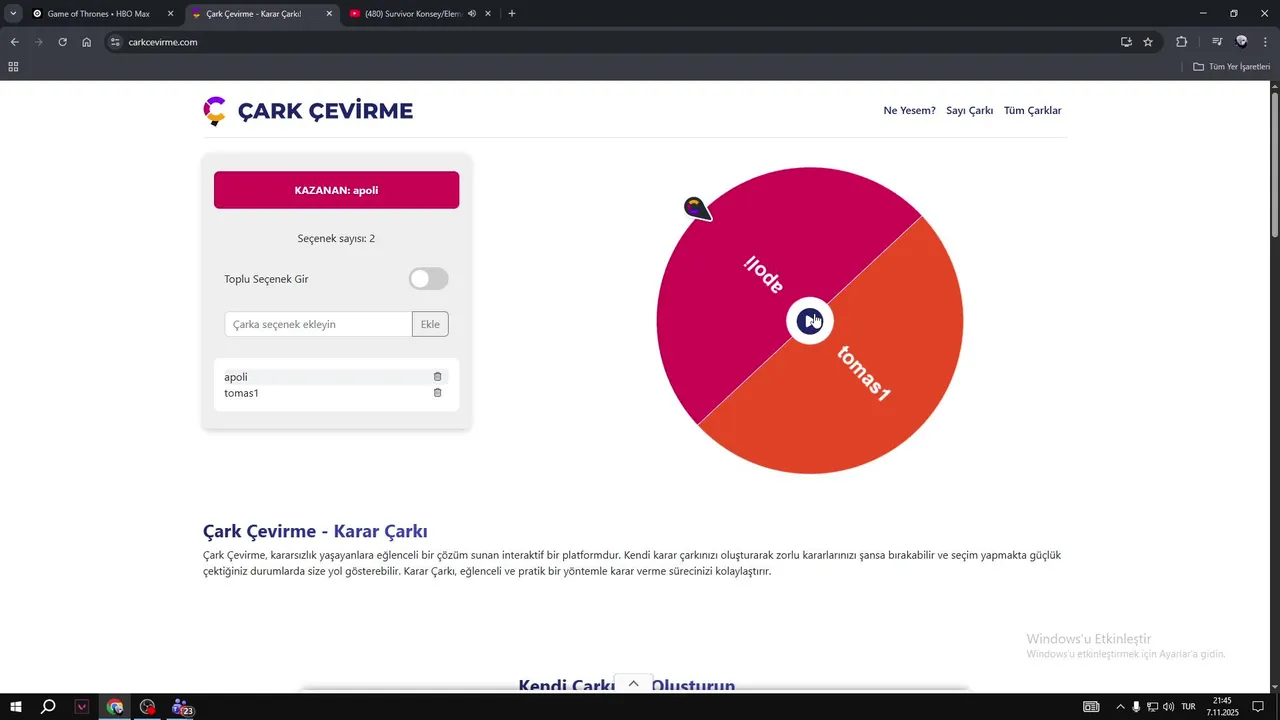
Task: View site information next to the address
Action: coord(115,42)
